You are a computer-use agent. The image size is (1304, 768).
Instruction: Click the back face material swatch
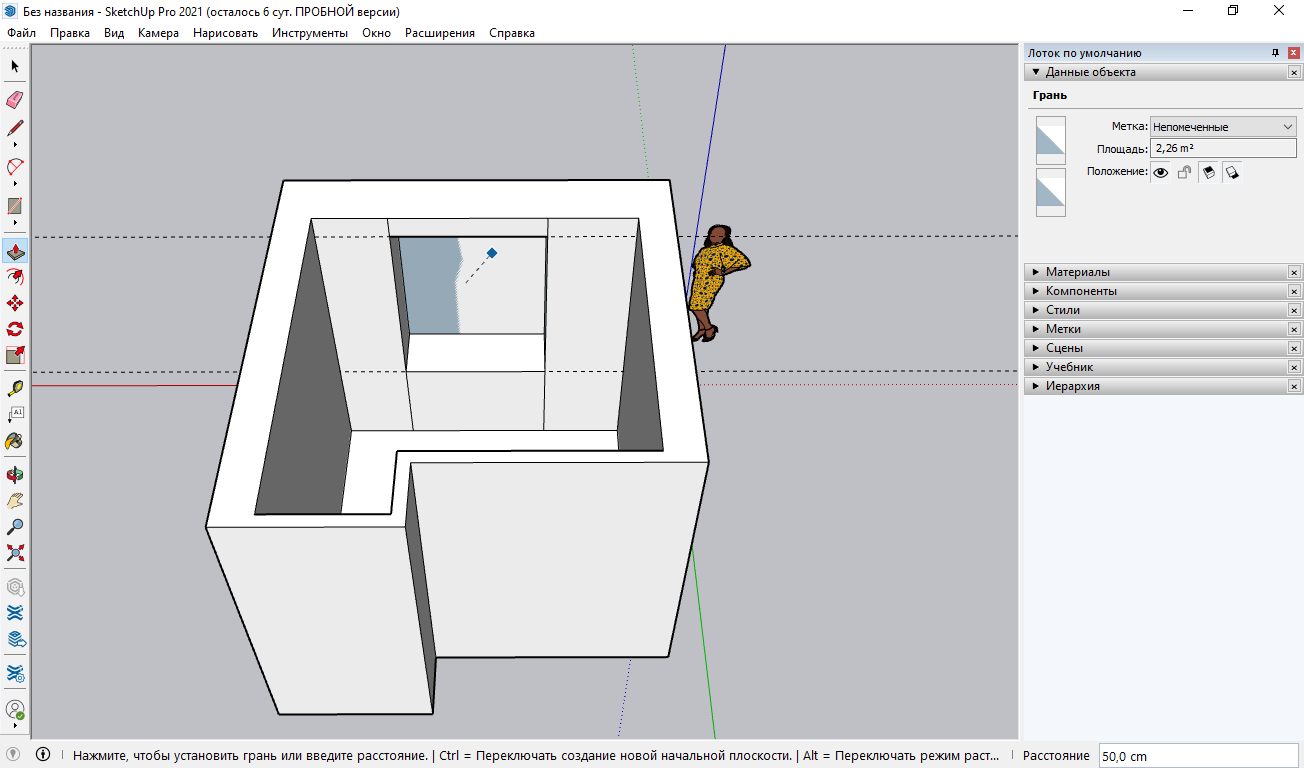pyautogui.click(x=1051, y=192)
